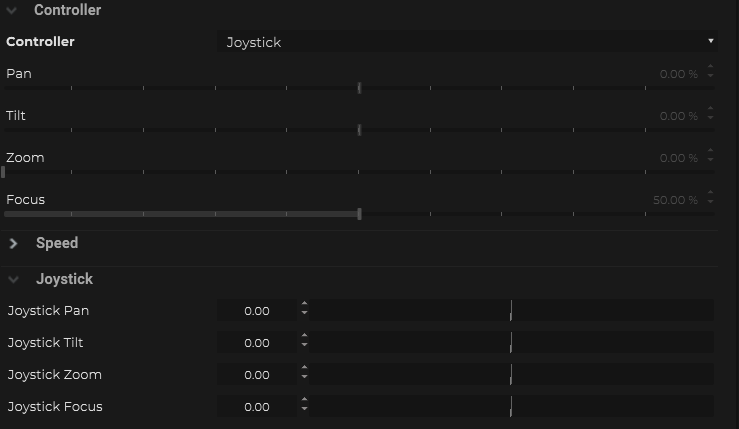This screenshot has width=739, height=429.
Task: Expand the Speed section
Action: (x=13, y=243)
